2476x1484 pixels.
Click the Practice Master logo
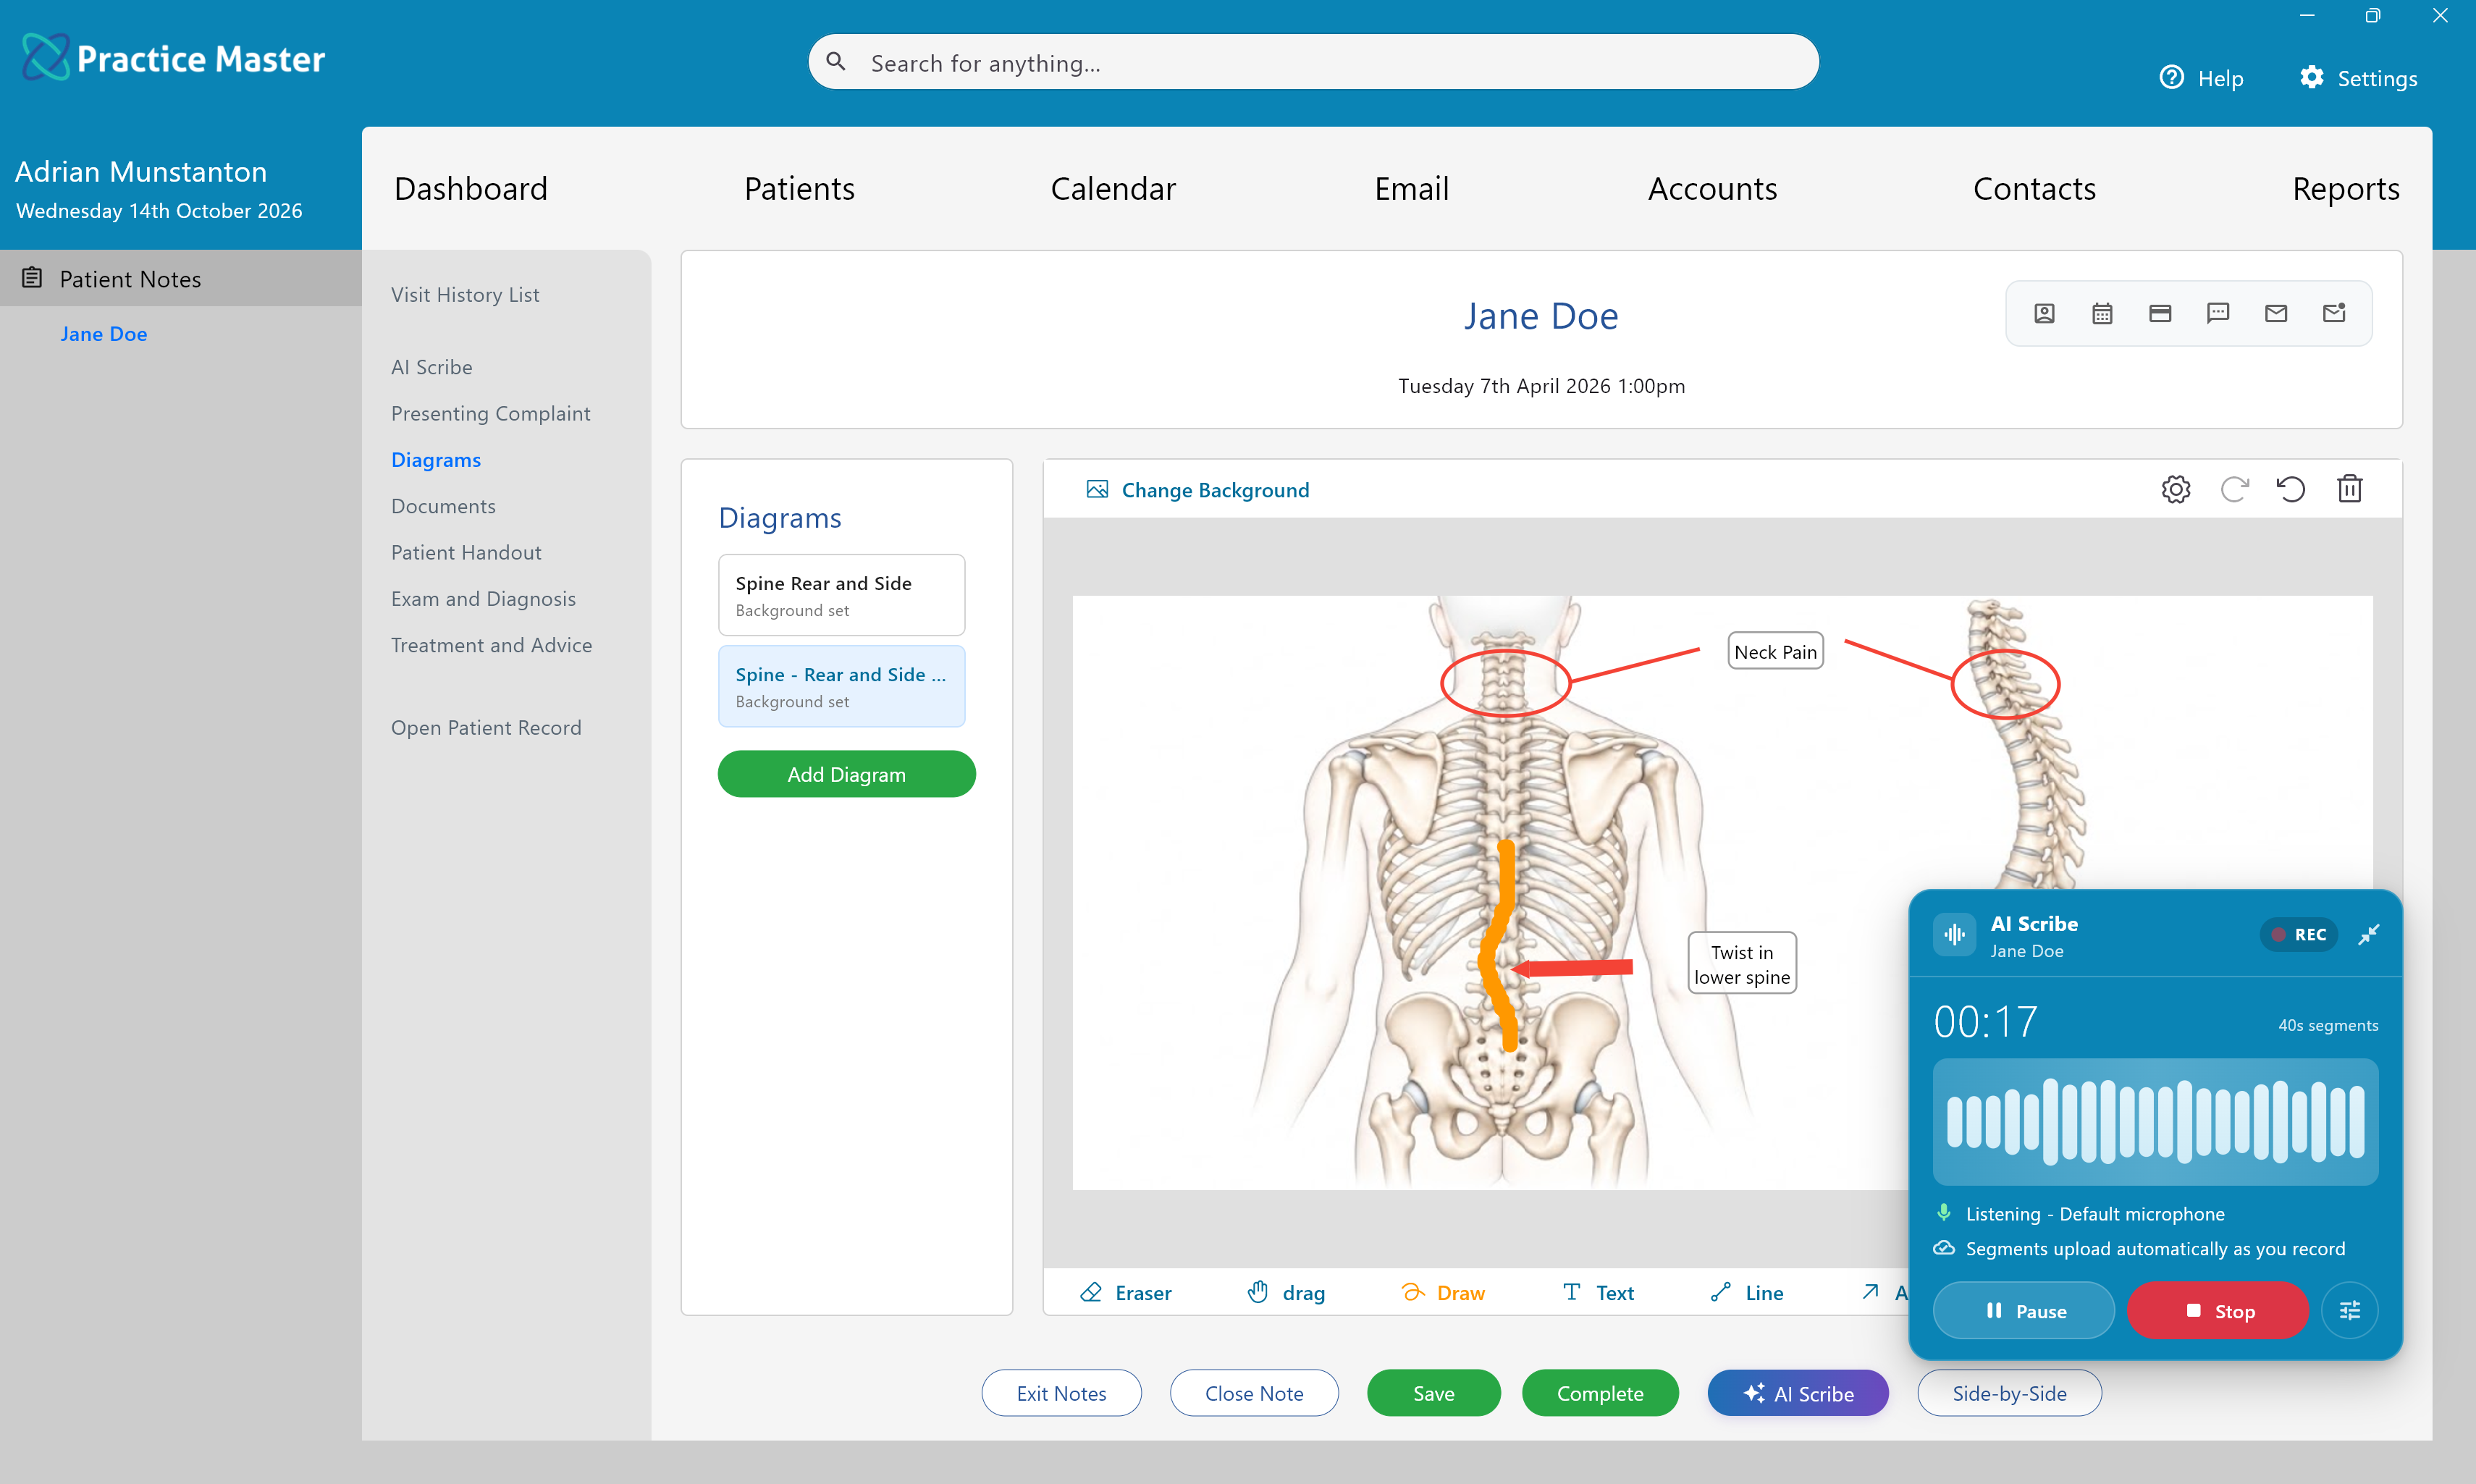(174, 58)
